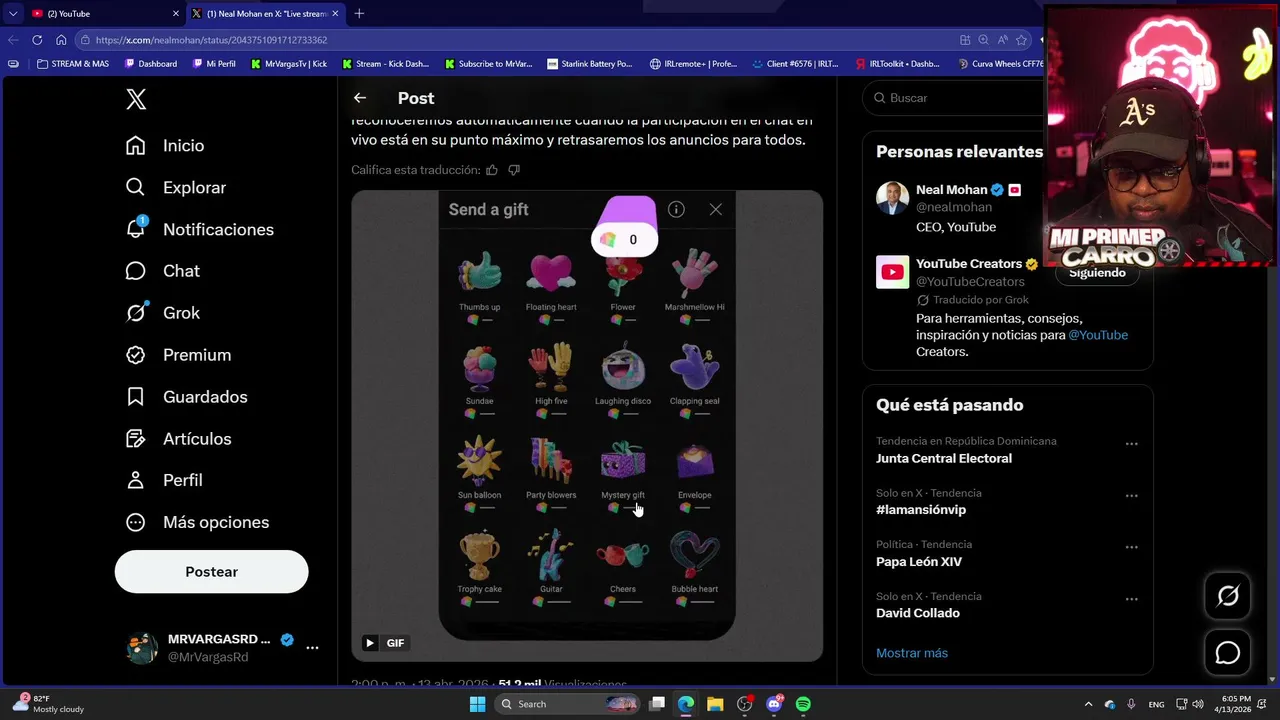Open IRLToolkit Dashboard bookmark
Image resolution: width=1280 pixels, height=720 pixels.
[897, 64]
